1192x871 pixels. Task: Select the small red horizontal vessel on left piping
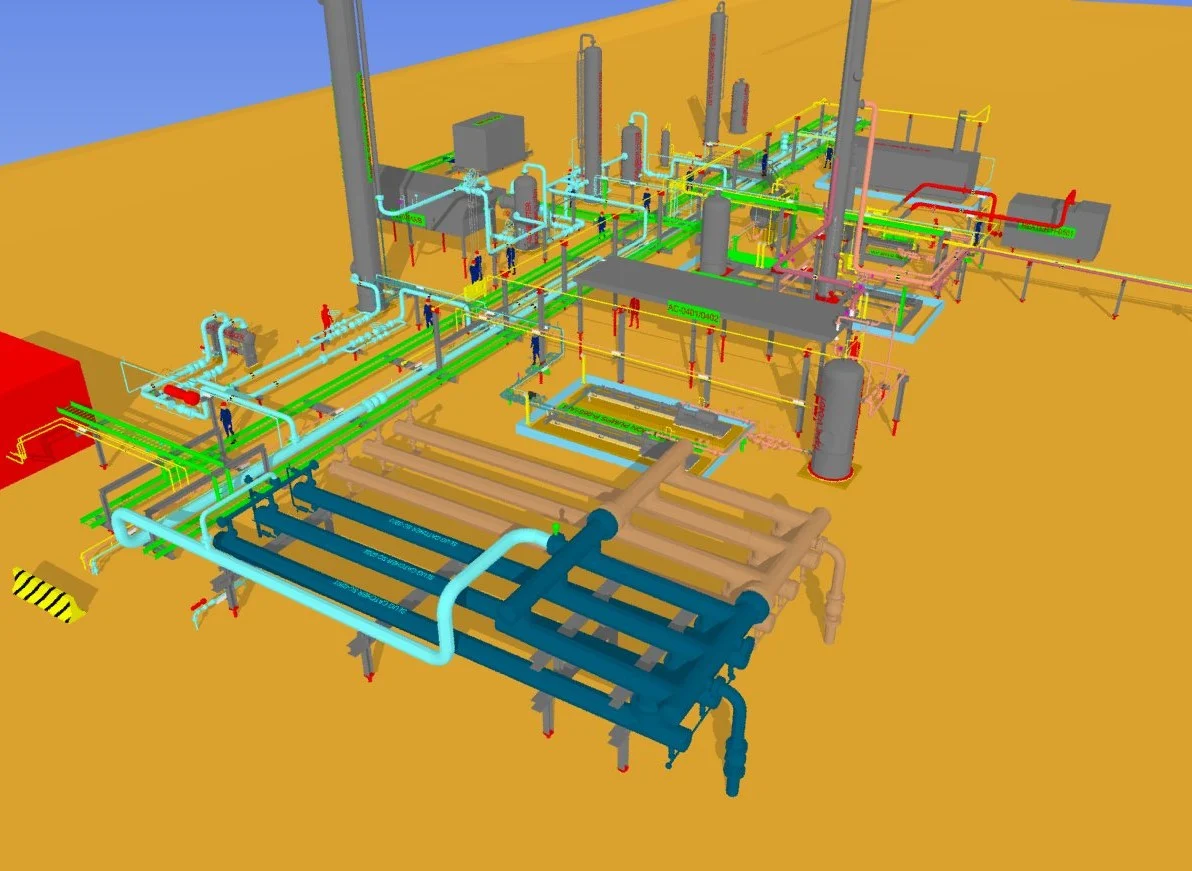[x=182, y=394]
